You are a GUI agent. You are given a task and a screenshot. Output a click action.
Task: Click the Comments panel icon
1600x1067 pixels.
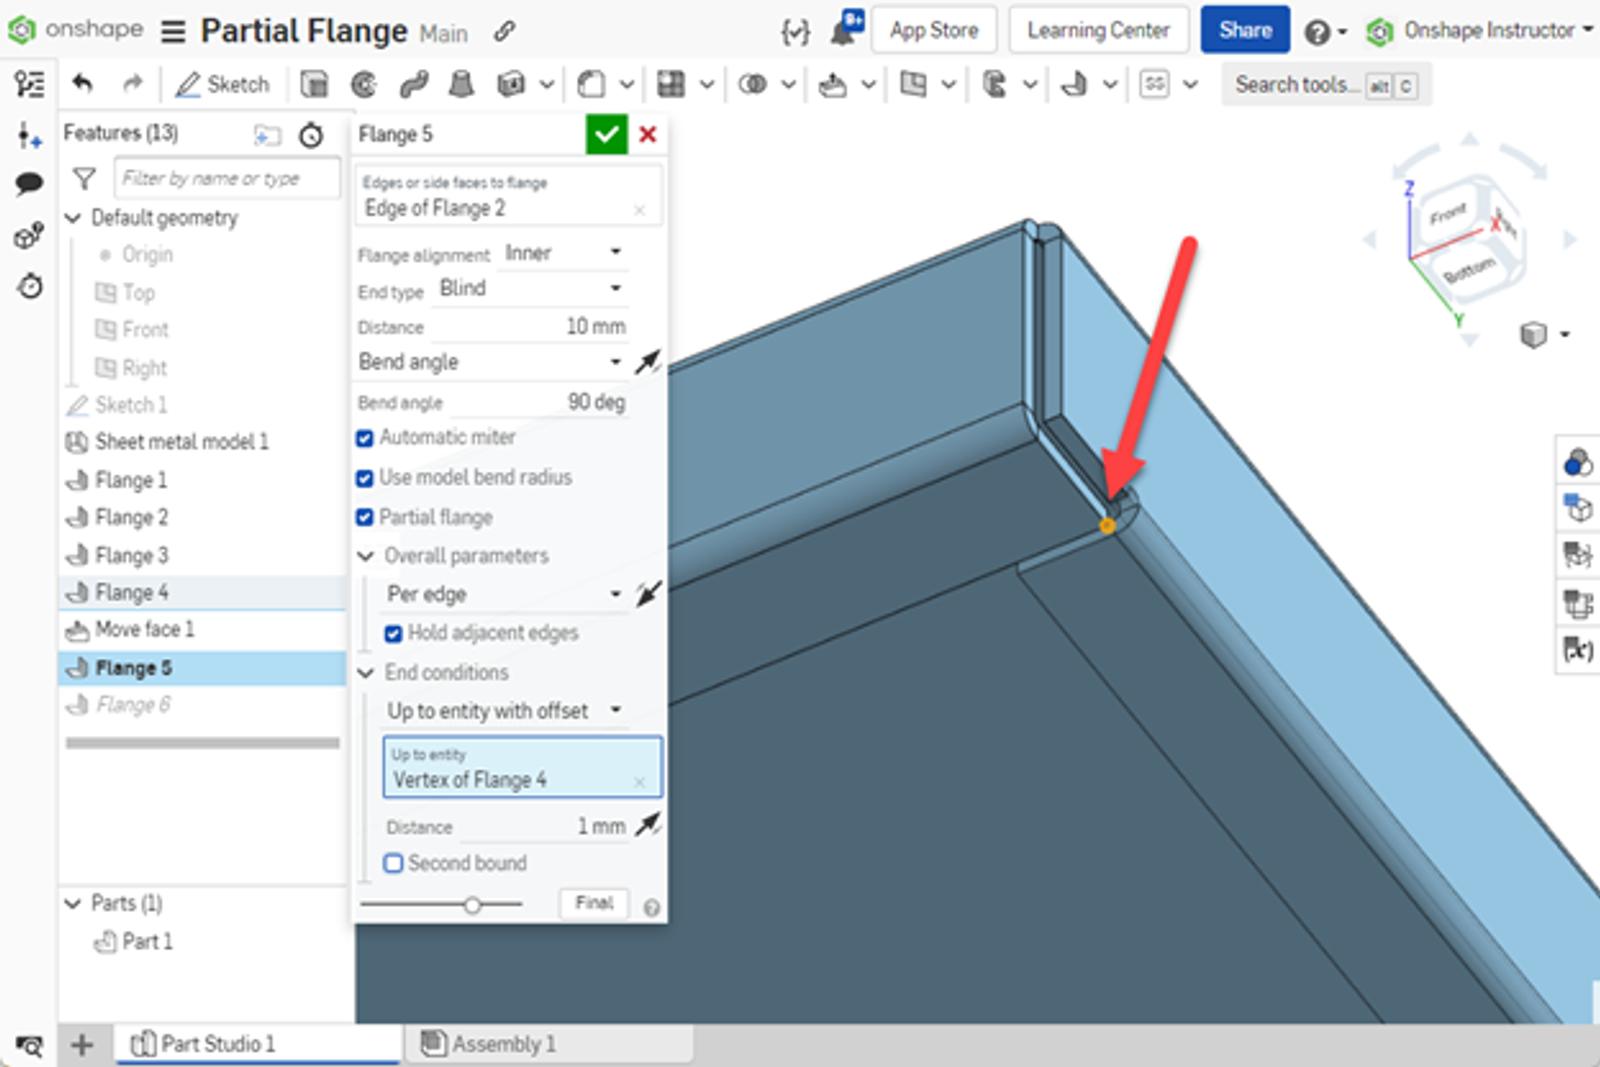pyautogui.click(x=29, y=183)
